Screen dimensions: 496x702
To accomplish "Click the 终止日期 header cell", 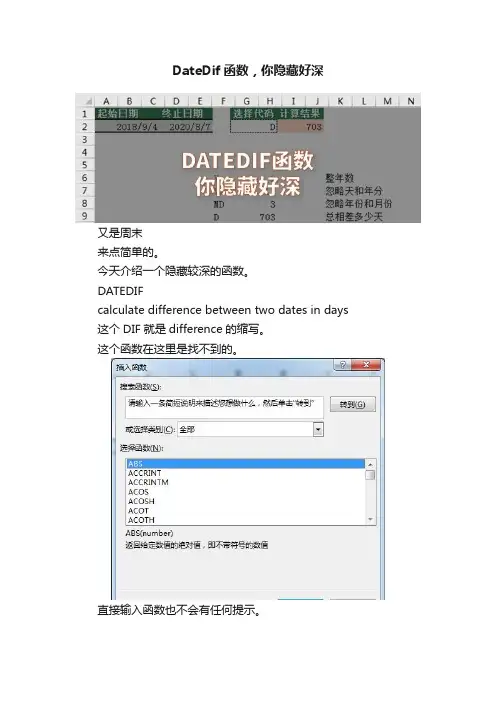I will click(182, 114).
